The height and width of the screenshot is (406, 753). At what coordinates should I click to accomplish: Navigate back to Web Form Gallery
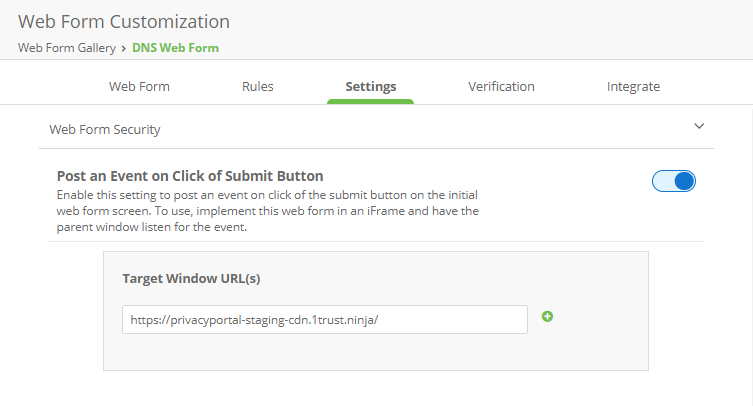tap(66, 48)
